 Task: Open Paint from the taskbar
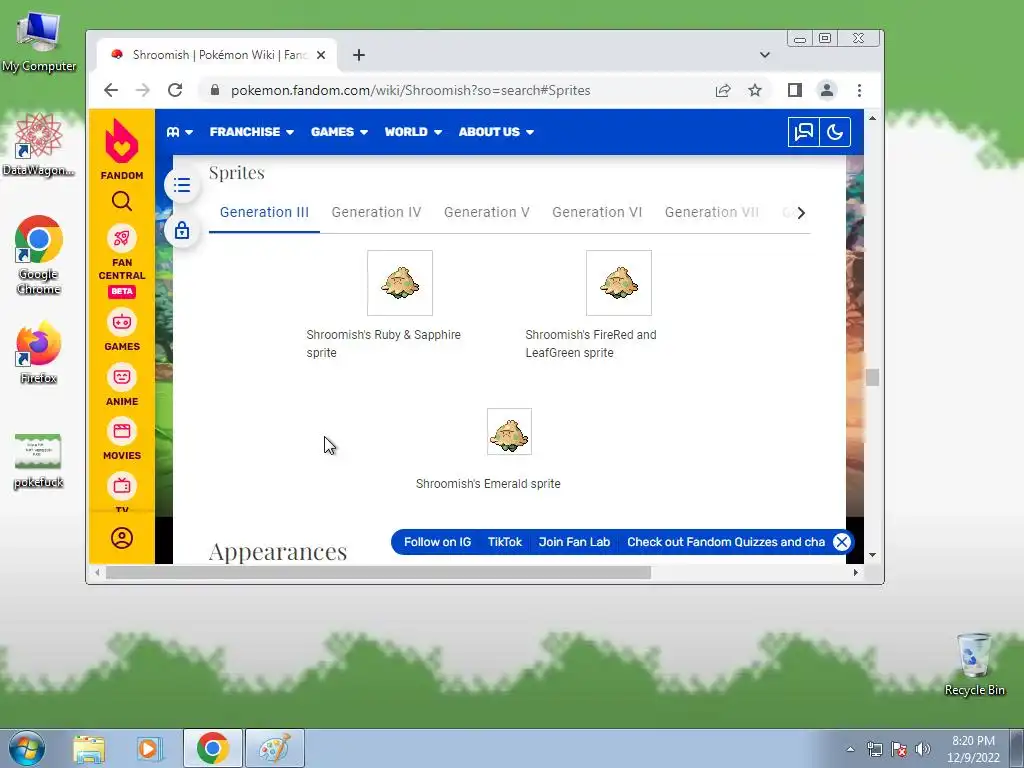(x=275, y=748)
